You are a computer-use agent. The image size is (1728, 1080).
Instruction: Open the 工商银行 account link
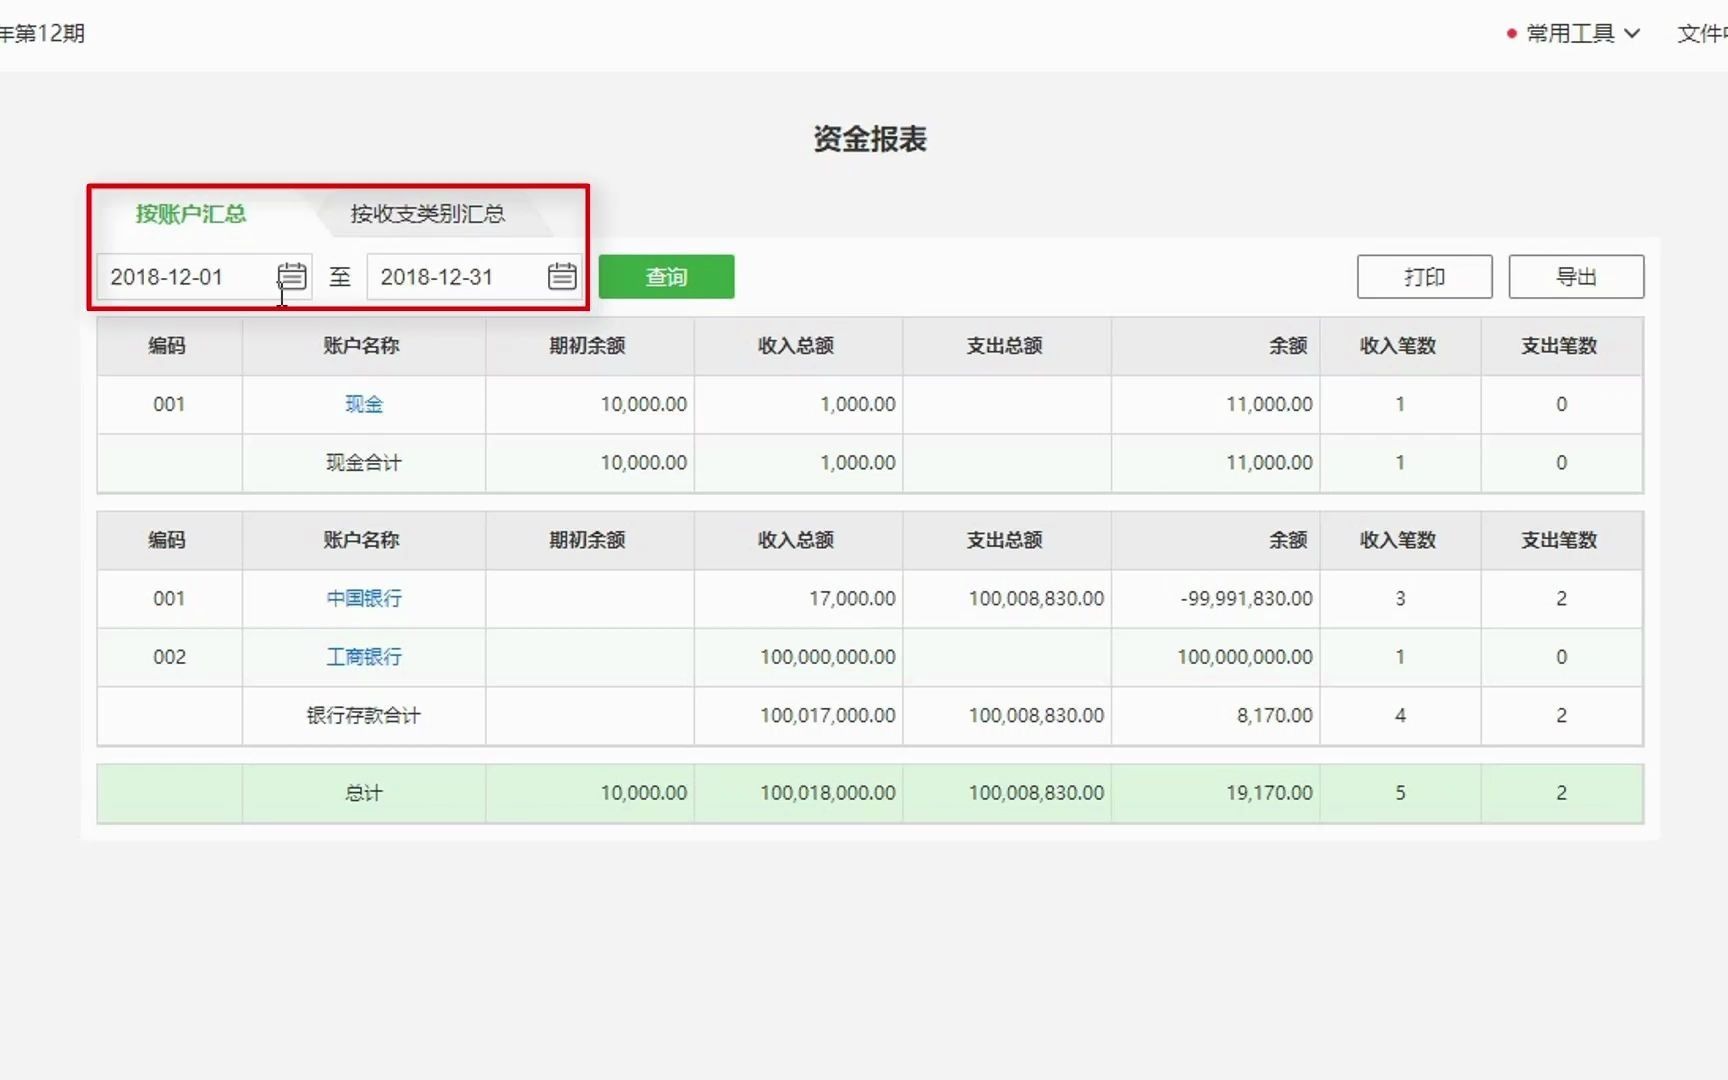pyautogui.click(x=364, y=657)
